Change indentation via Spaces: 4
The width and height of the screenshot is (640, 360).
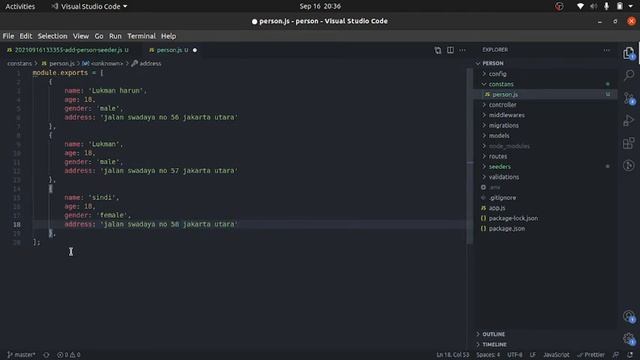pyautogui.click(x=488, y=355)
